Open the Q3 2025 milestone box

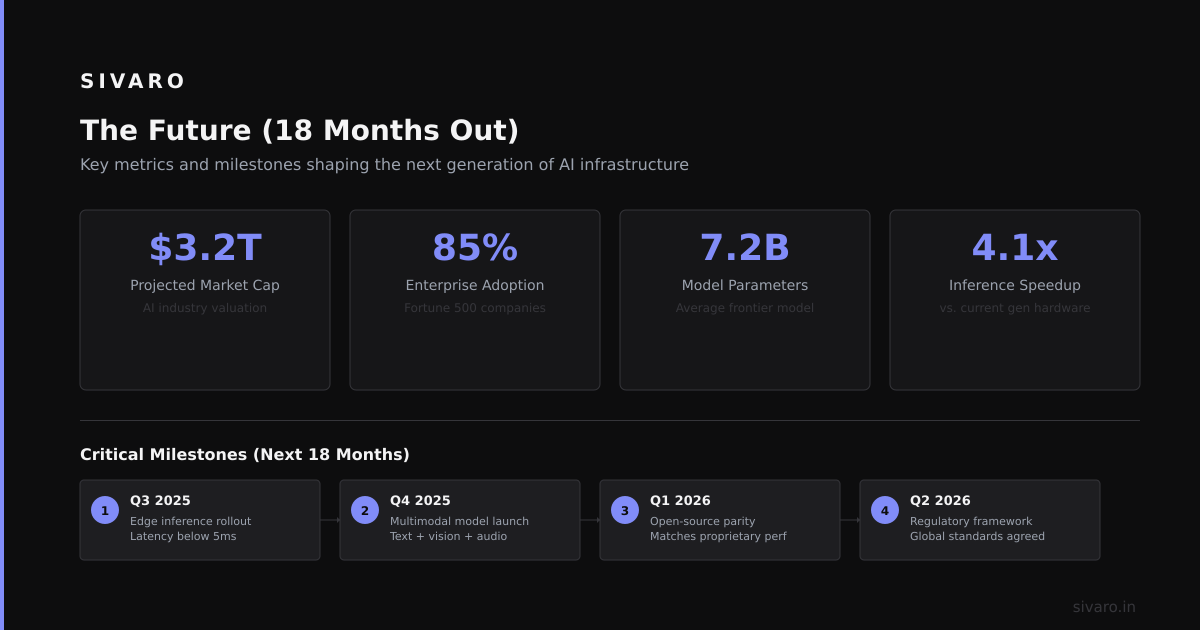(x=200, y=520)
